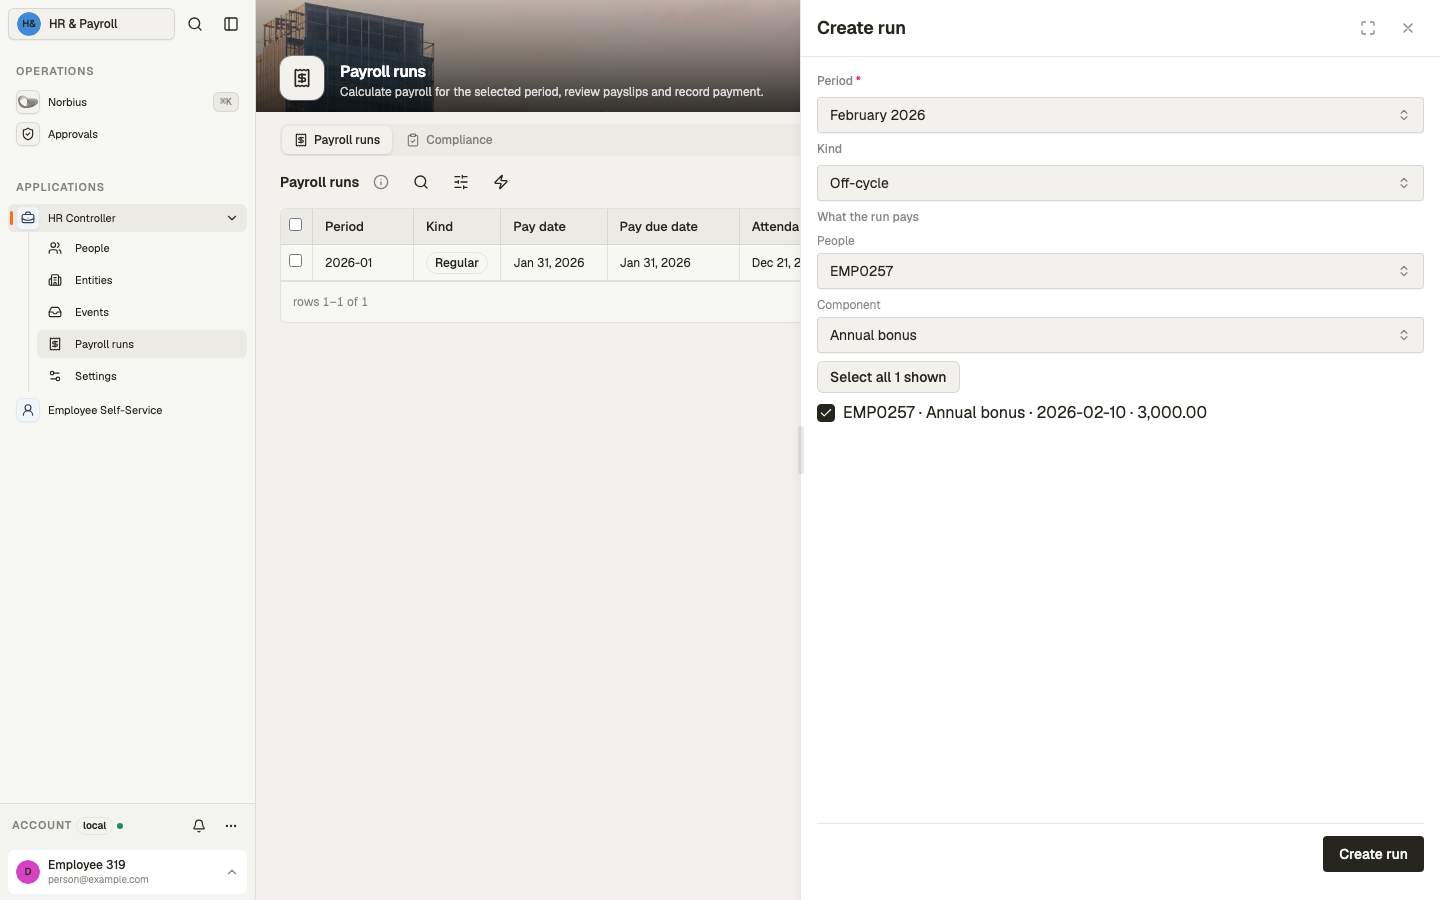Click the HR Controller briefcase icon
Image resolution: width=1440 pixels, height=900 pixels.
pos(28,218)
